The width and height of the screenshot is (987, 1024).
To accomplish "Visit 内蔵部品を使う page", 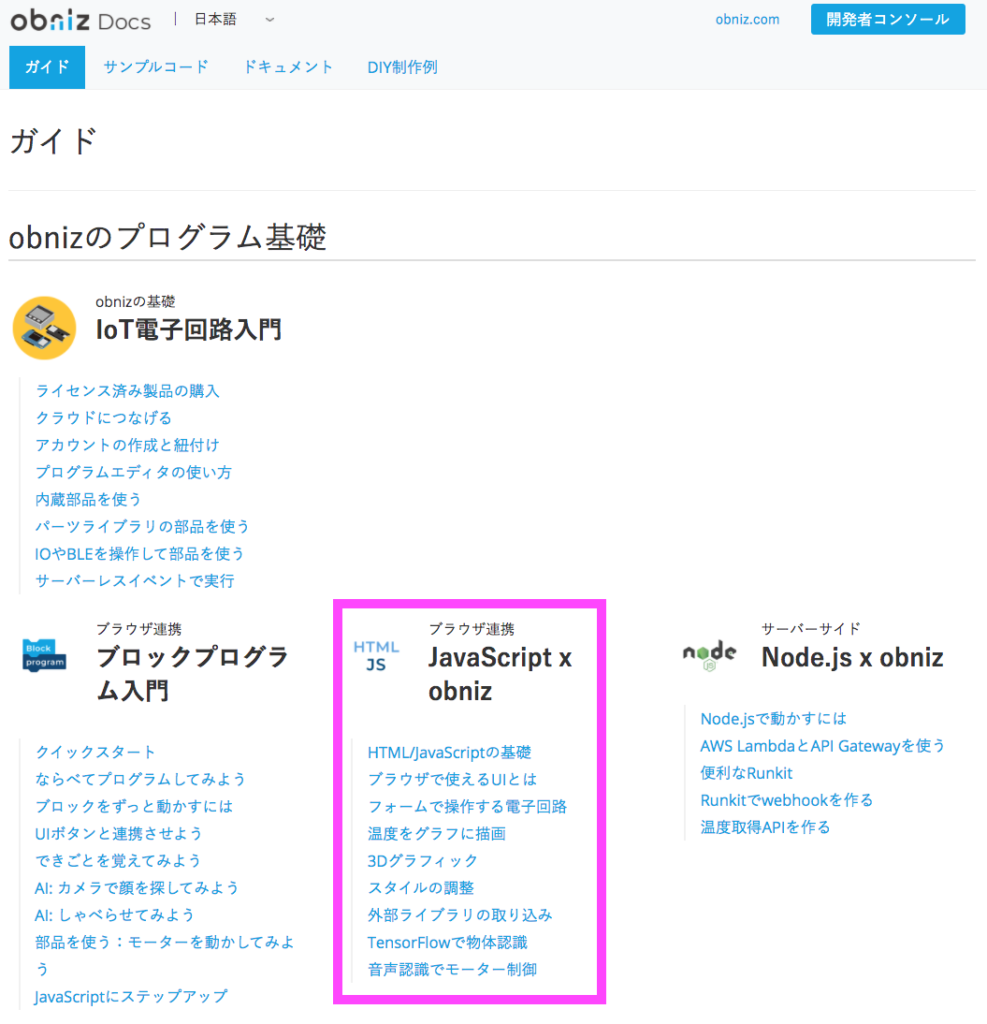I will (x=88, y=500).
